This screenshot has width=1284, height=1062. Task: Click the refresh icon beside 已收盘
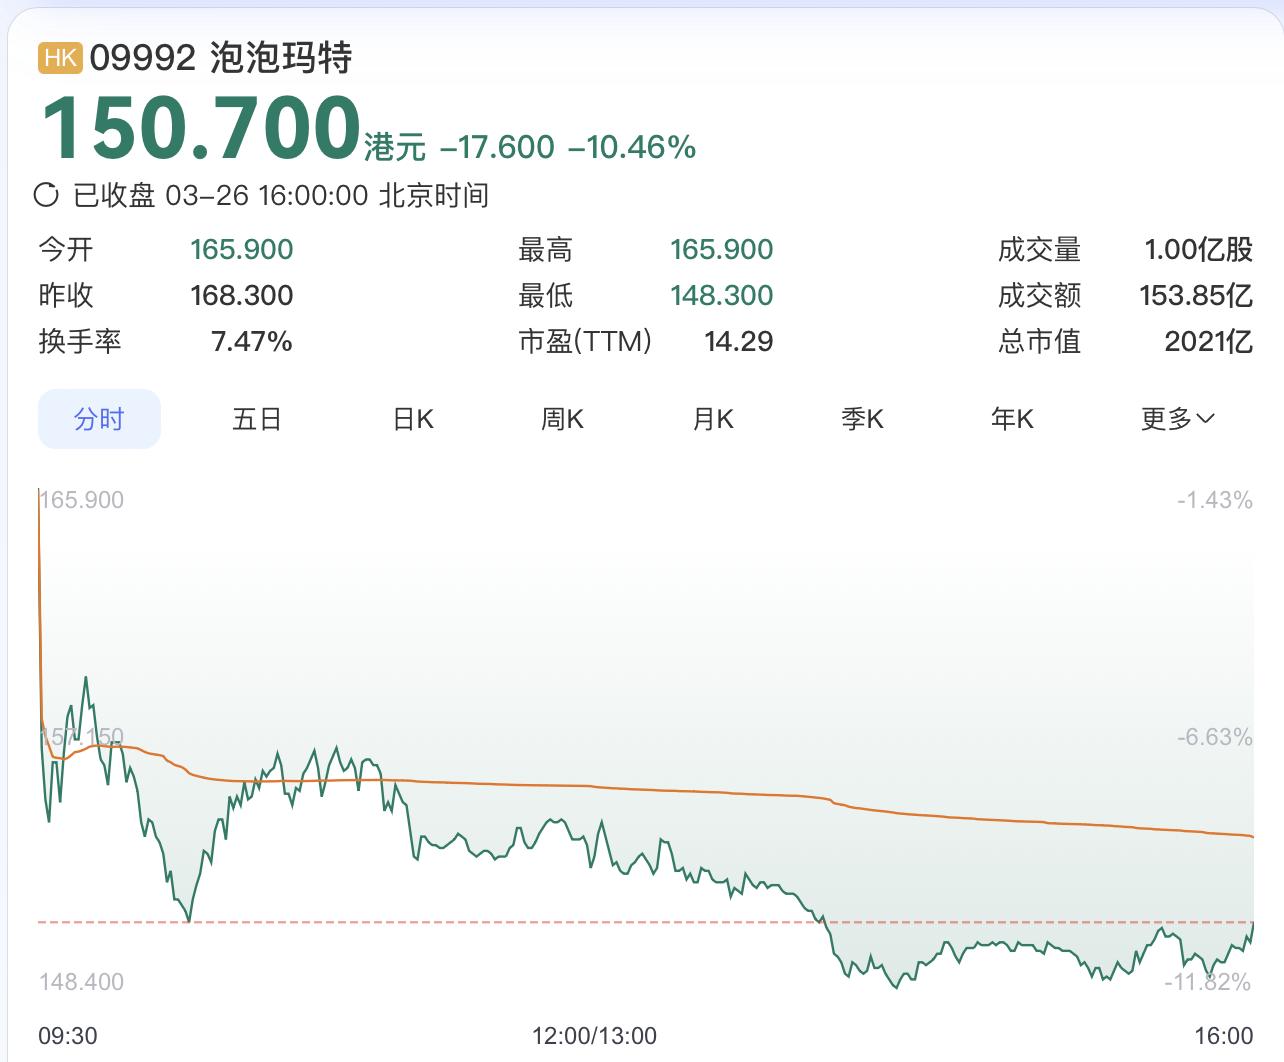46,194
